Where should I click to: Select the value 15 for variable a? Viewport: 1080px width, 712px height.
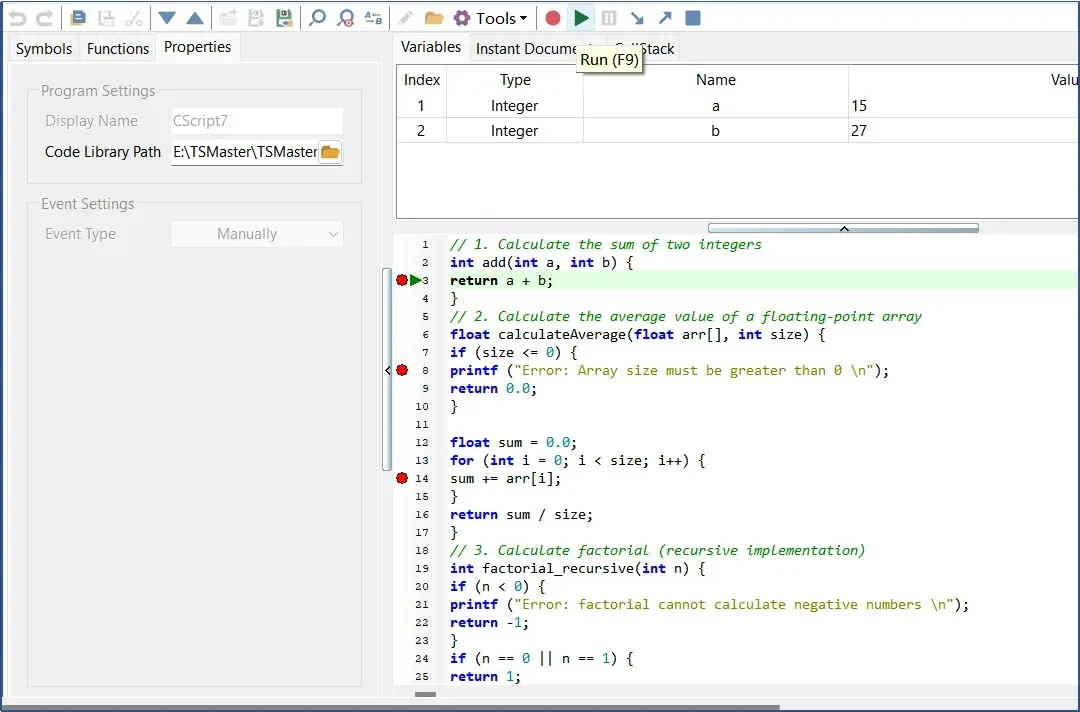(x=859, y=106)
